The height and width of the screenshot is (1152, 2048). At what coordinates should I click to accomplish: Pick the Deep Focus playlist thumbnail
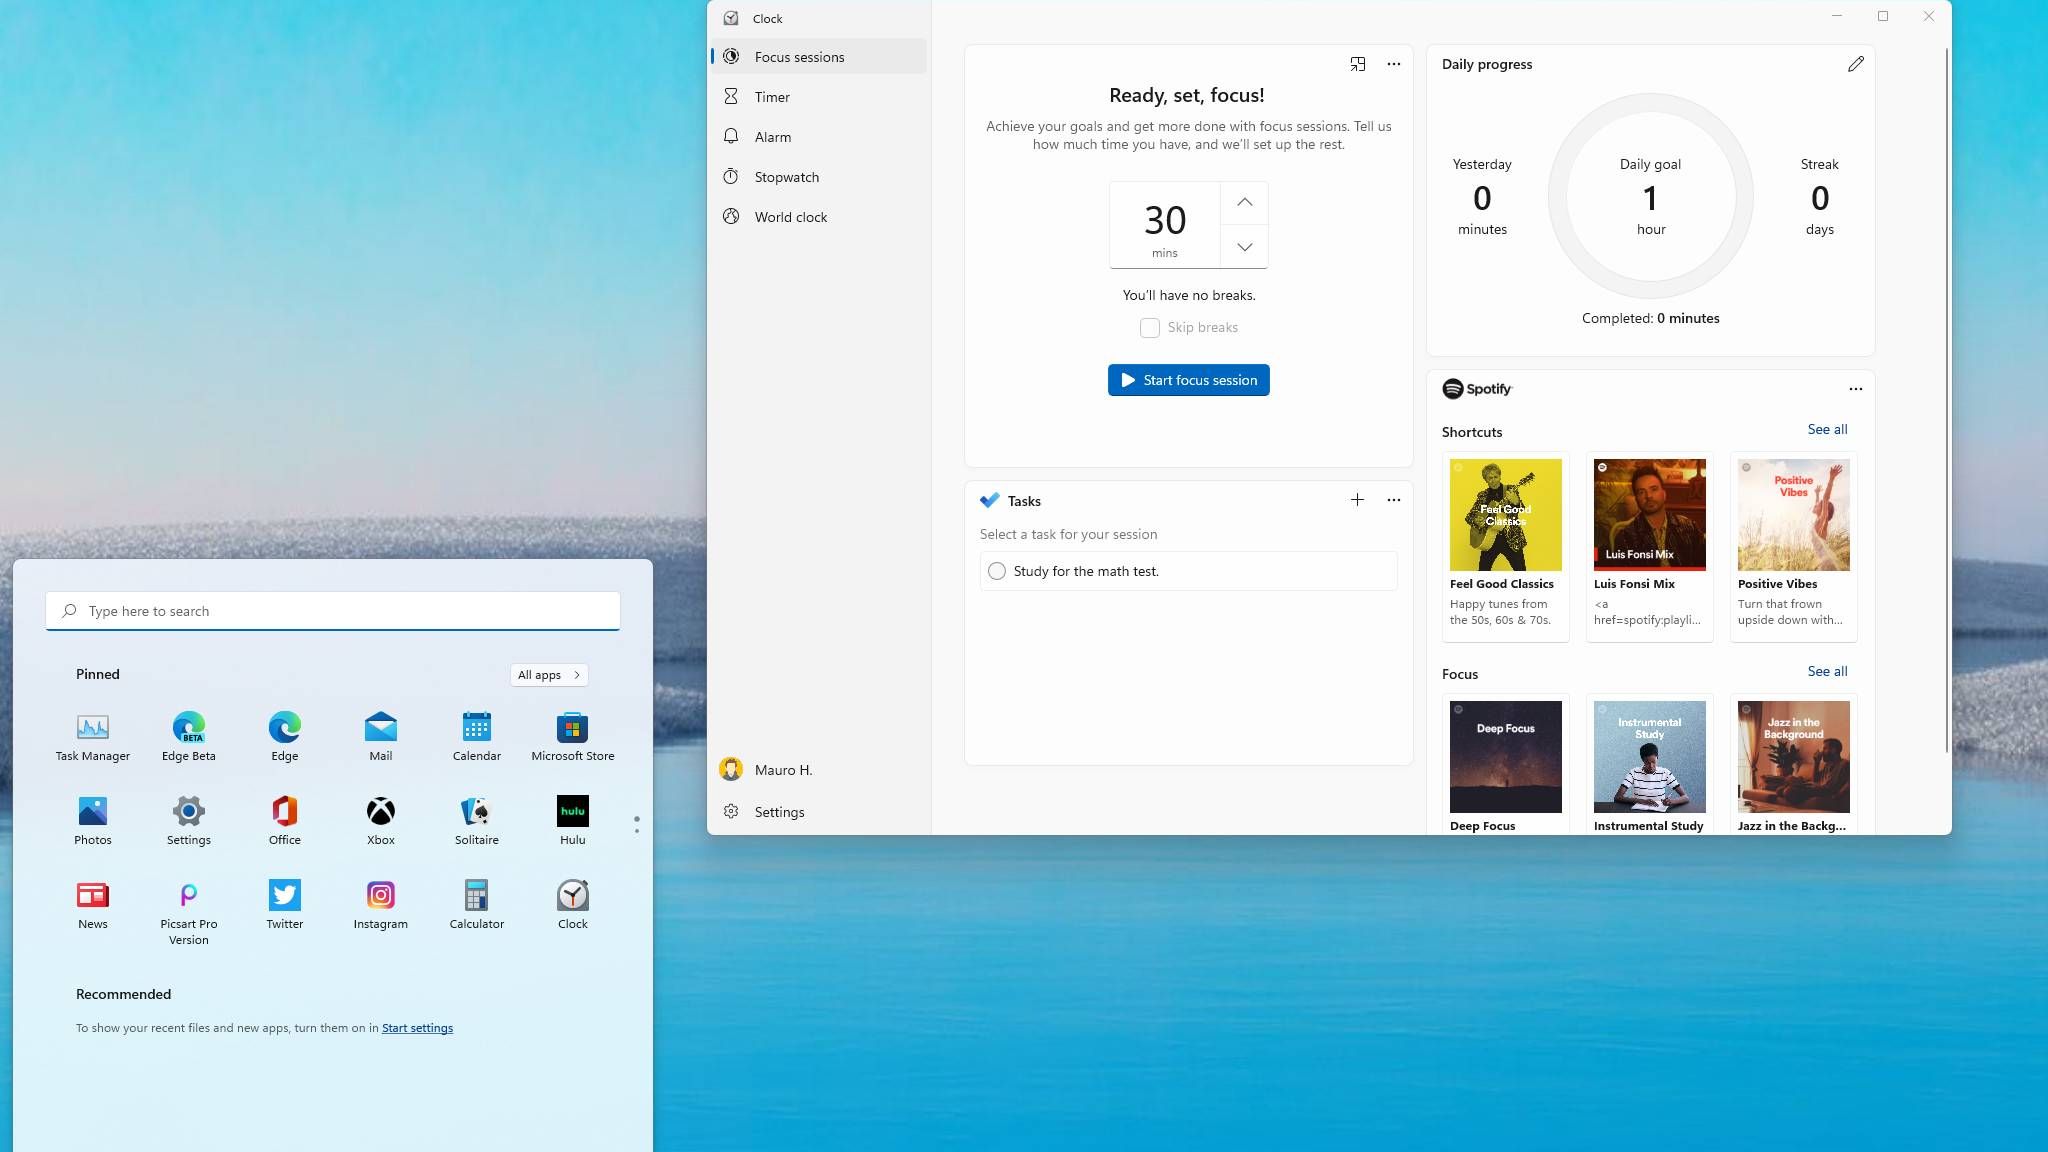(x=1505, y=756)
